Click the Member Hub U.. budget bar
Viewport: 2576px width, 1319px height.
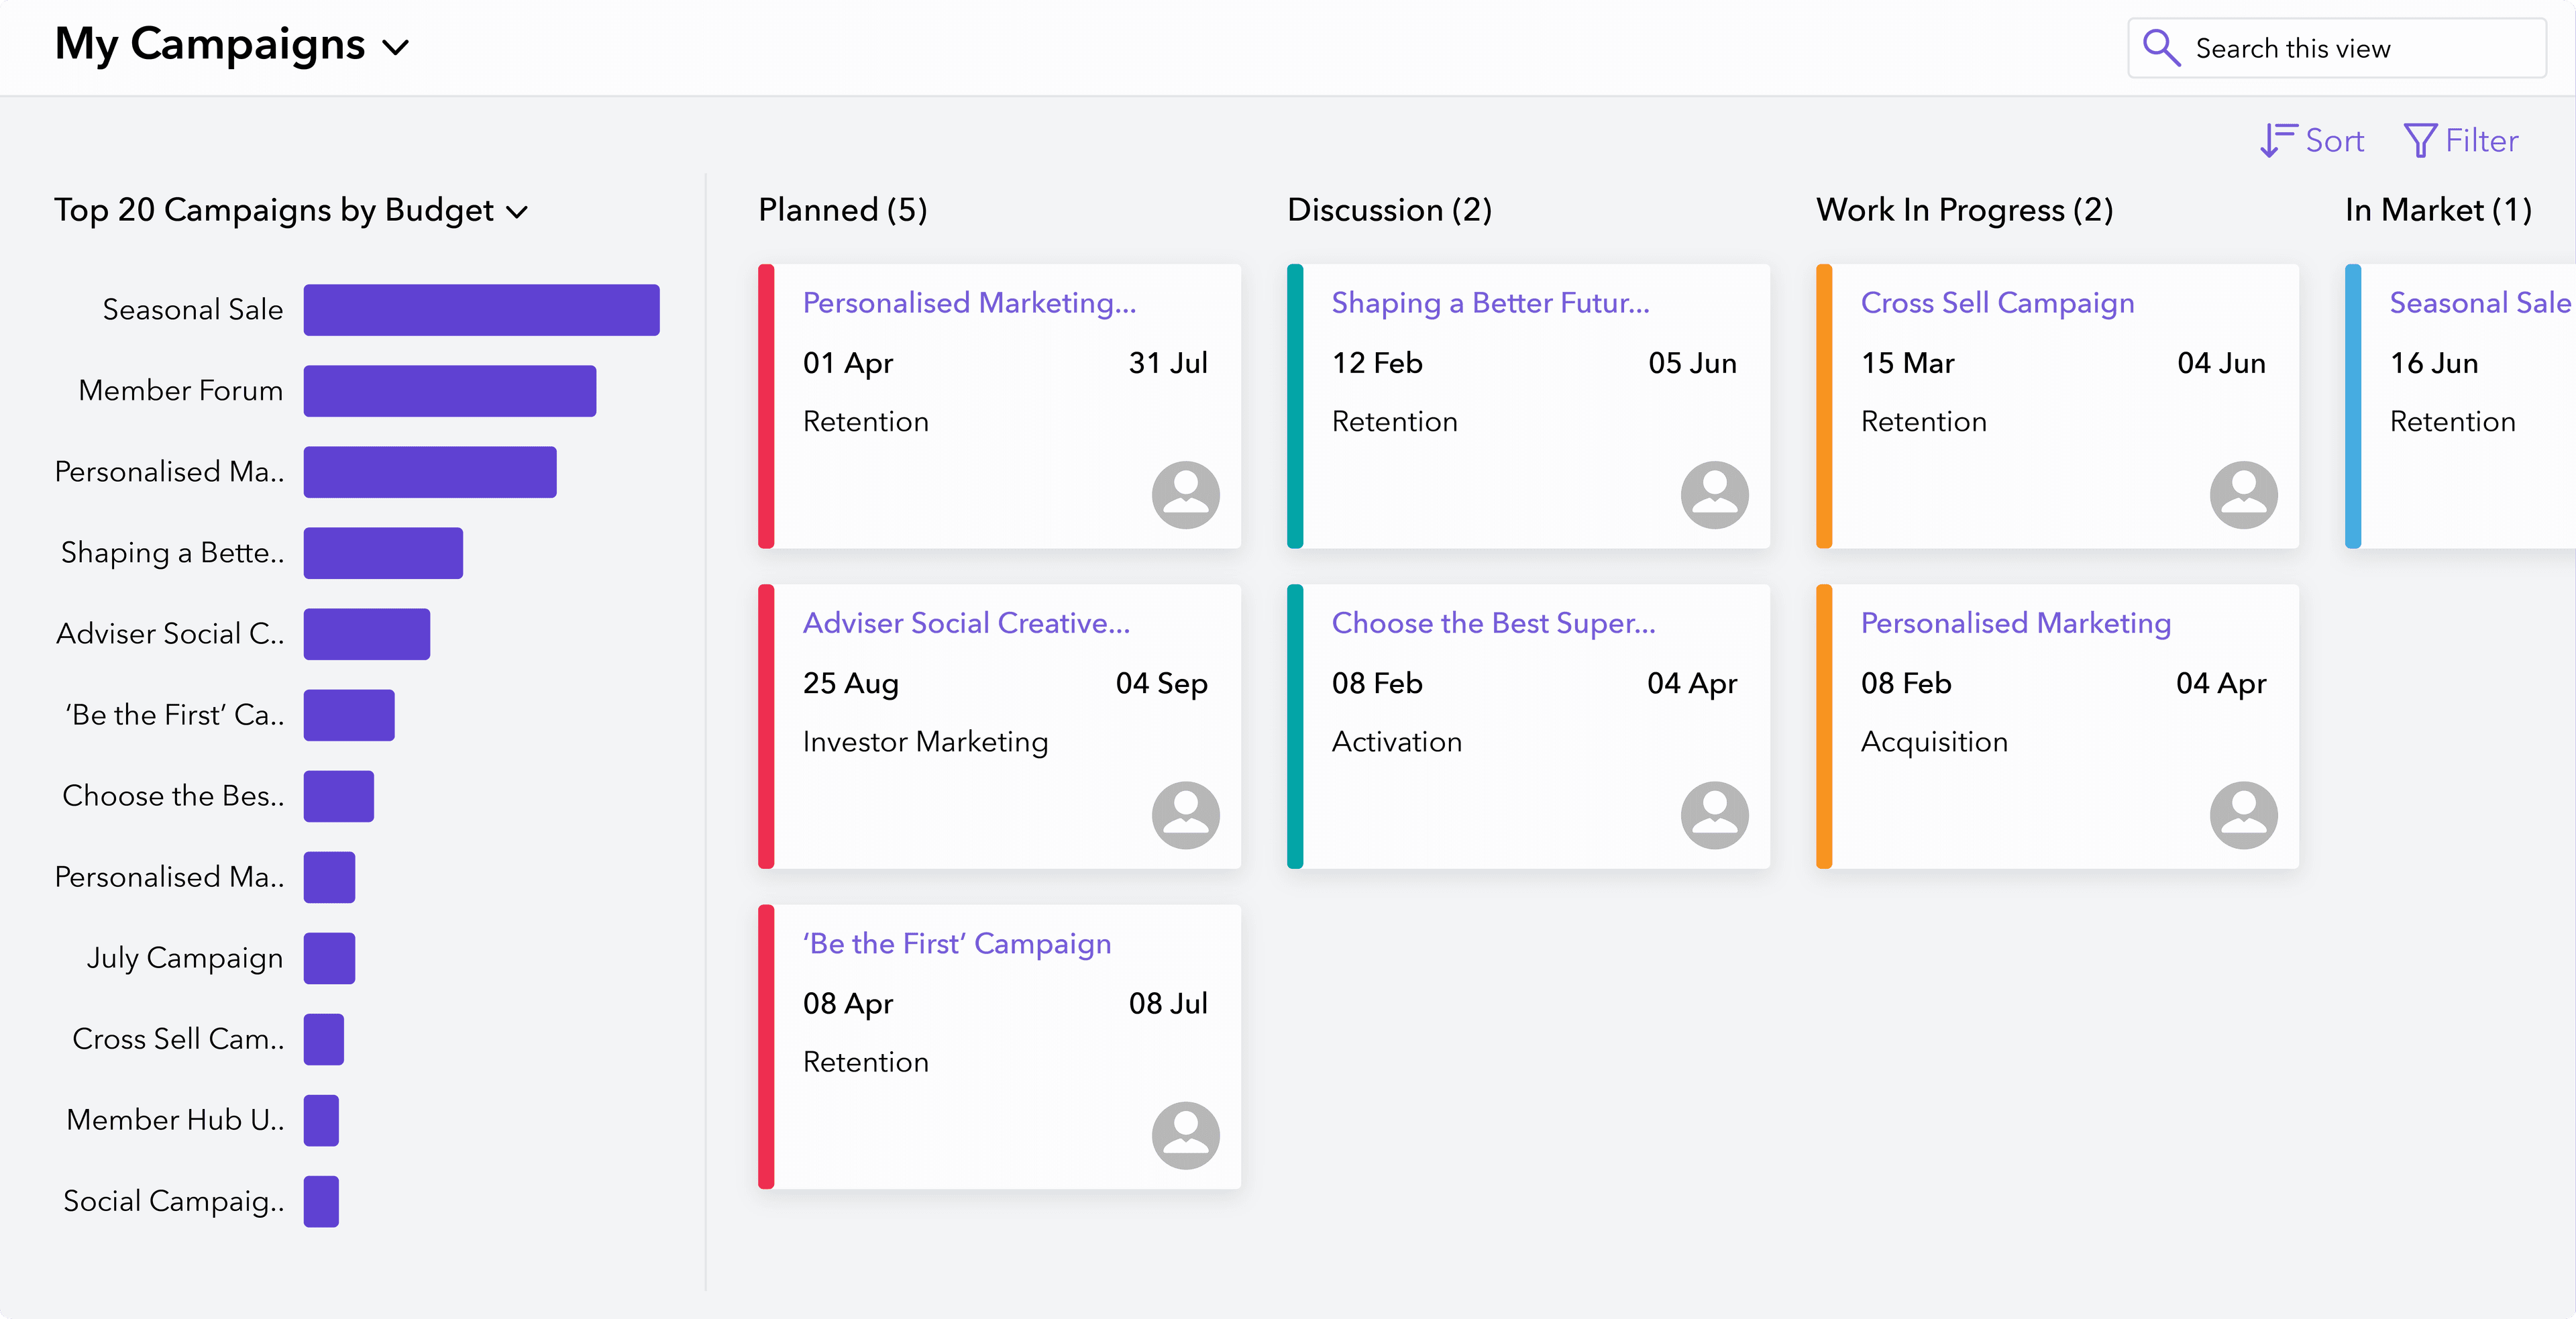coord(321,1120)
